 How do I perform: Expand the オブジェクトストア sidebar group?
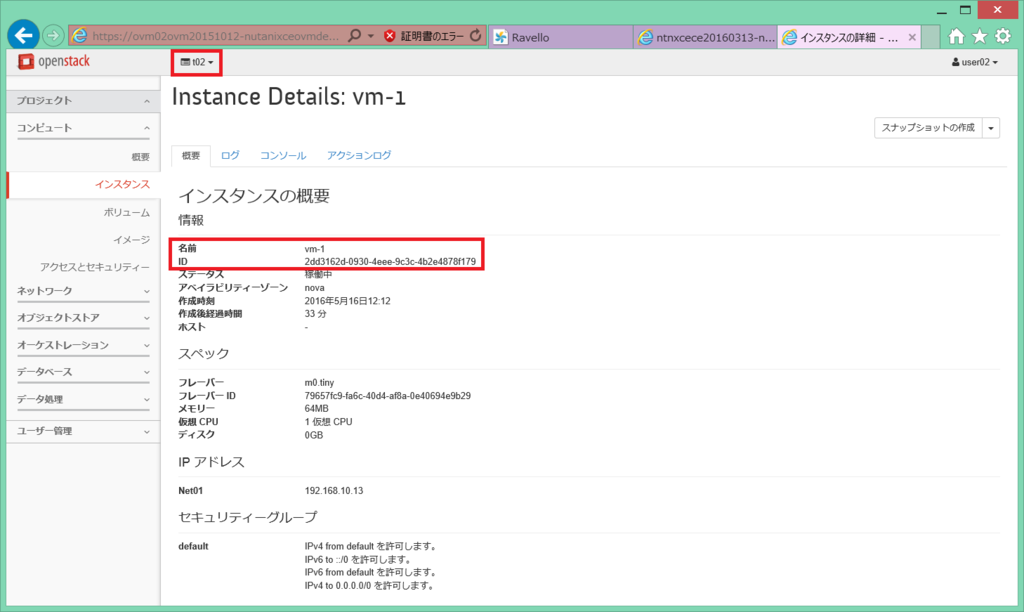coord(83,318)
